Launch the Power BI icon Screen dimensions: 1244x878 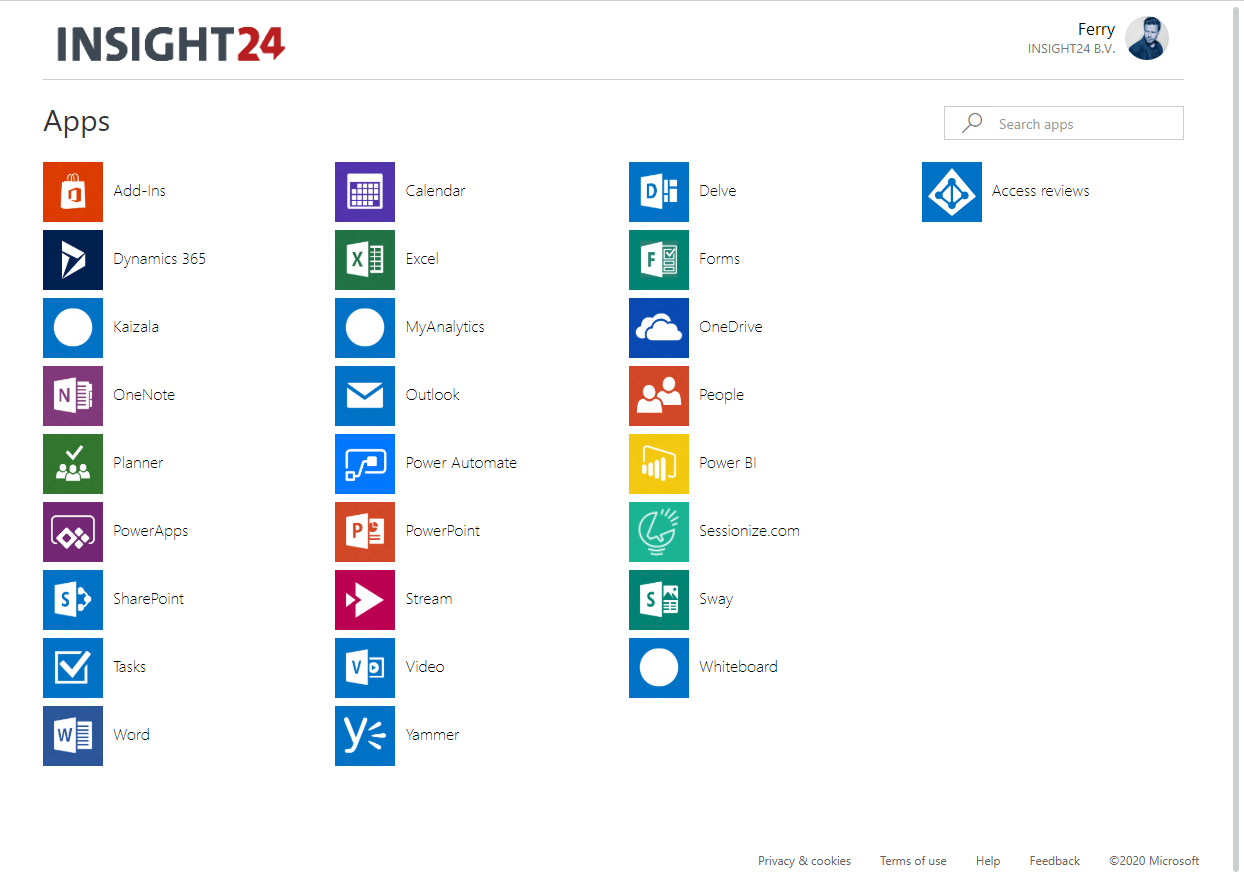tap(659, 464)
